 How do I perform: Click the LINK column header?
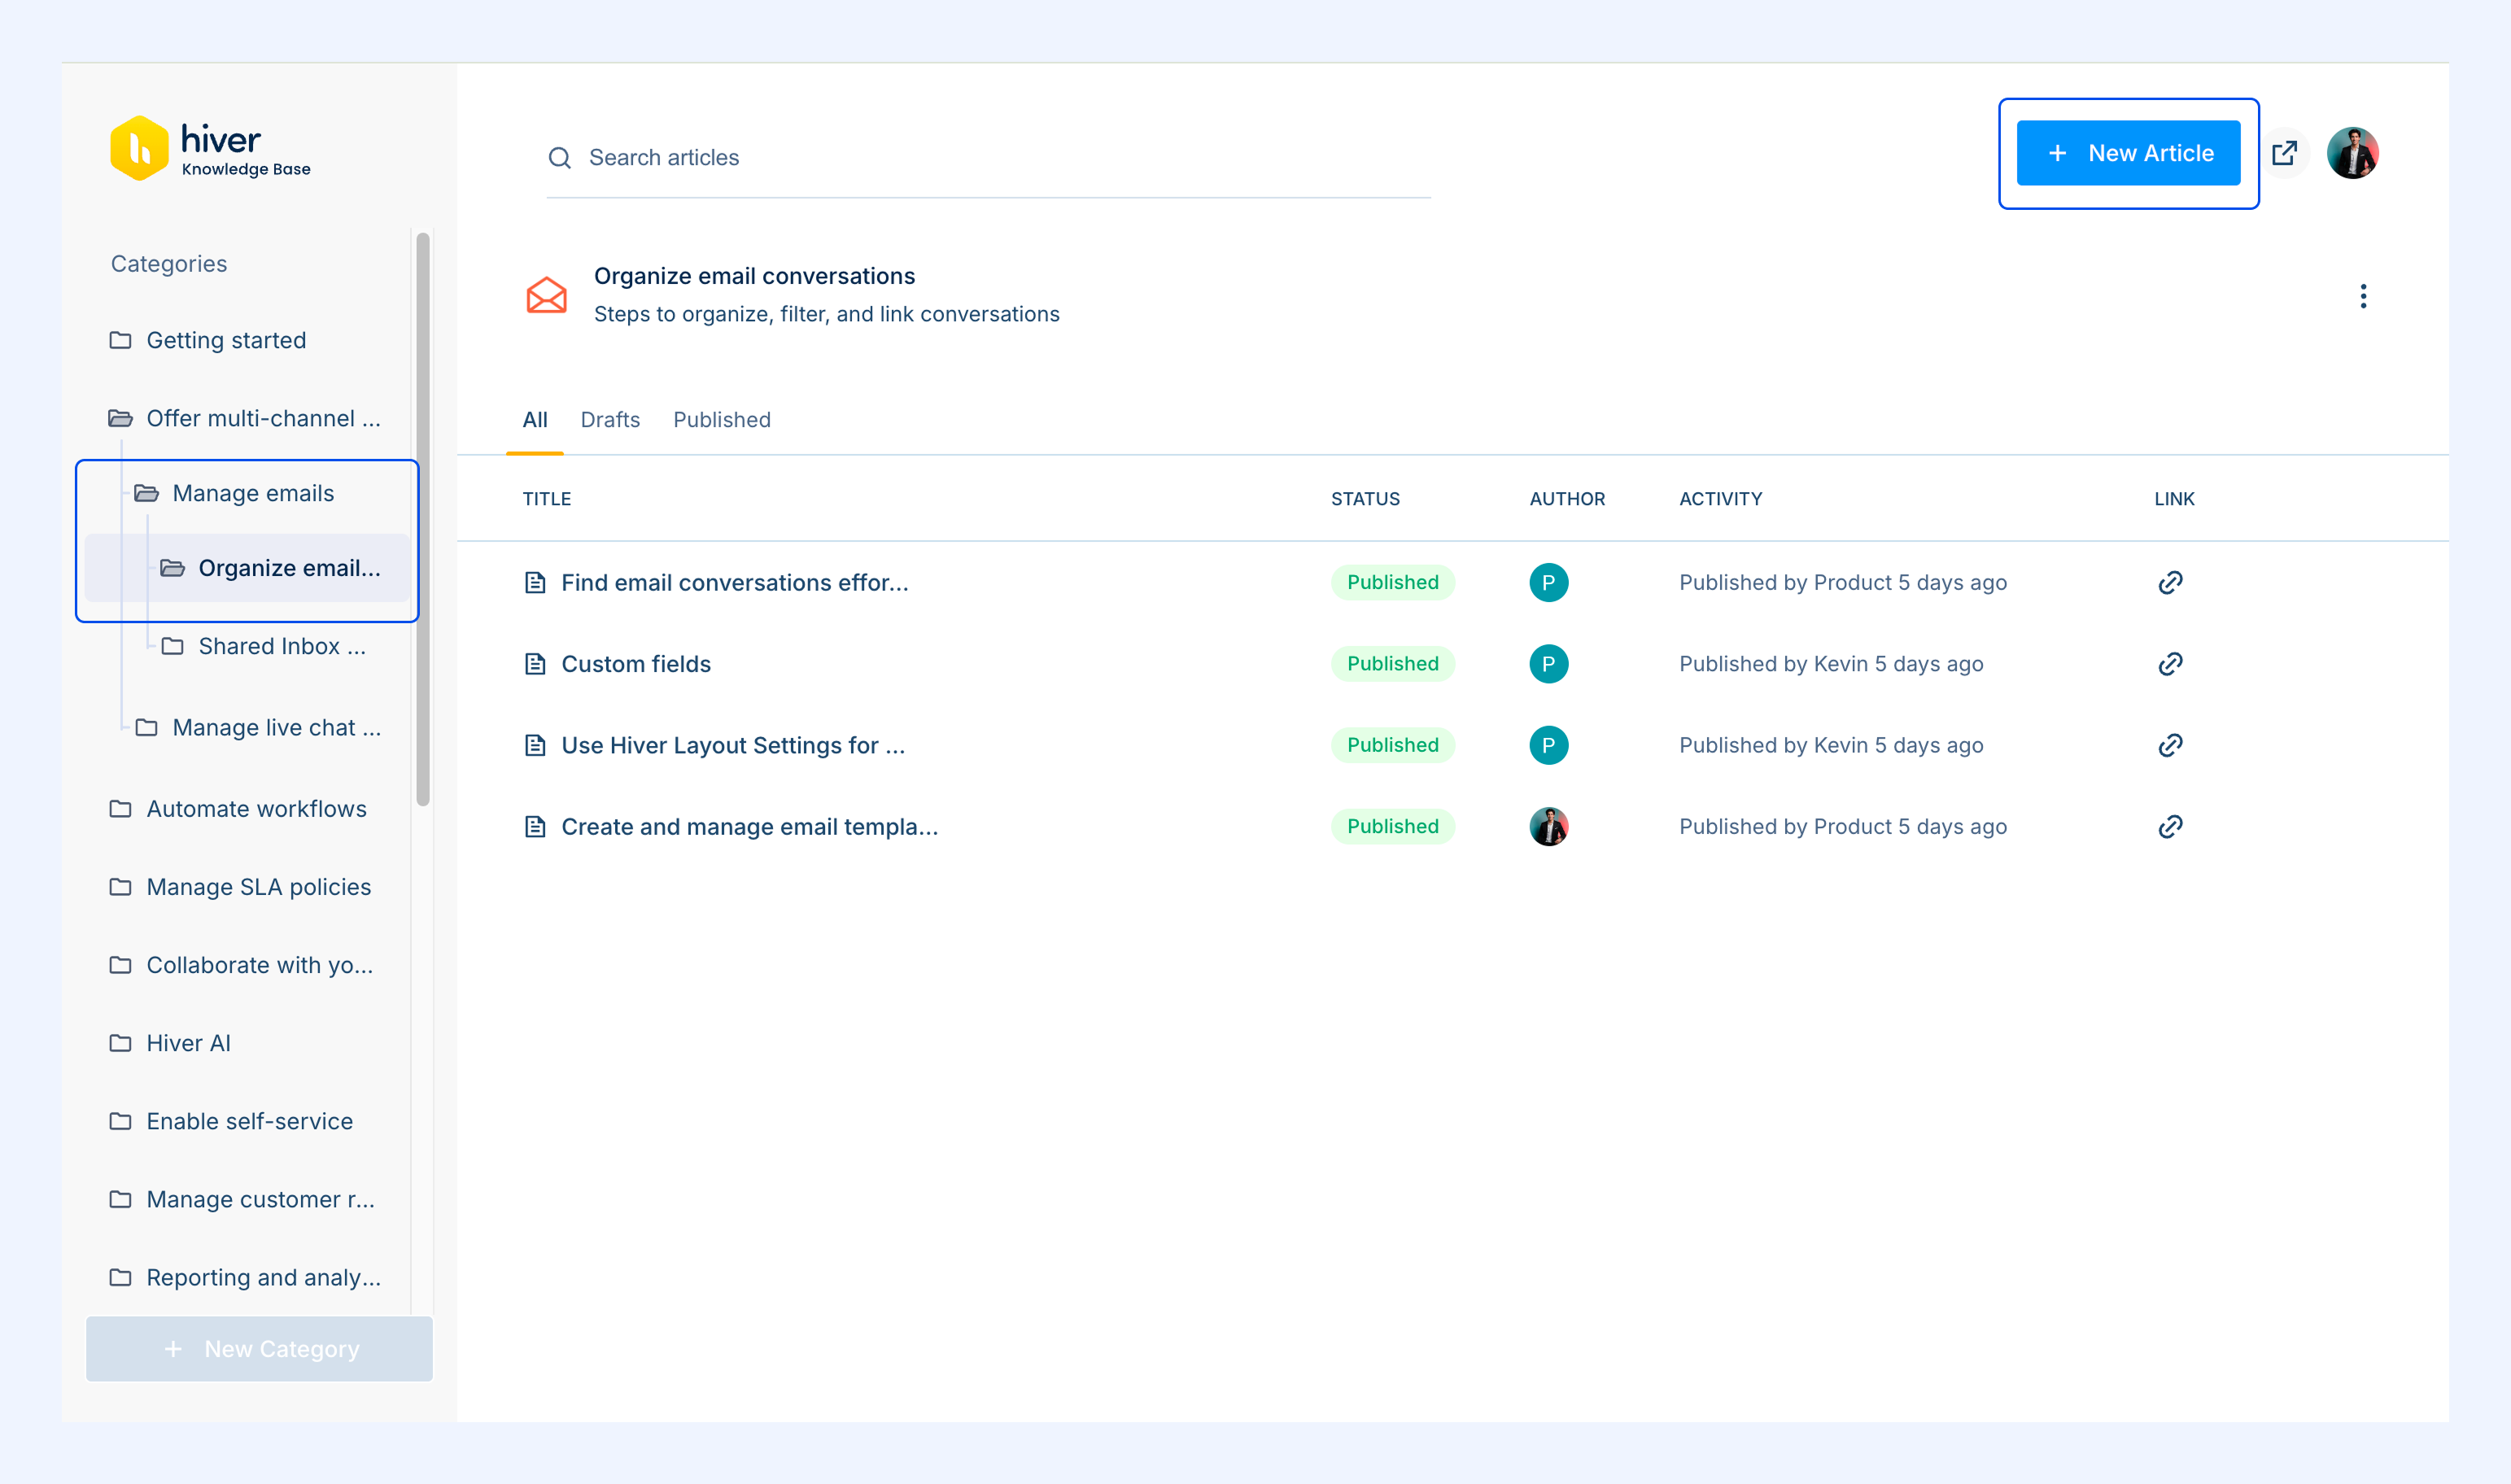pyautogui.click(x=2174, y=499)
